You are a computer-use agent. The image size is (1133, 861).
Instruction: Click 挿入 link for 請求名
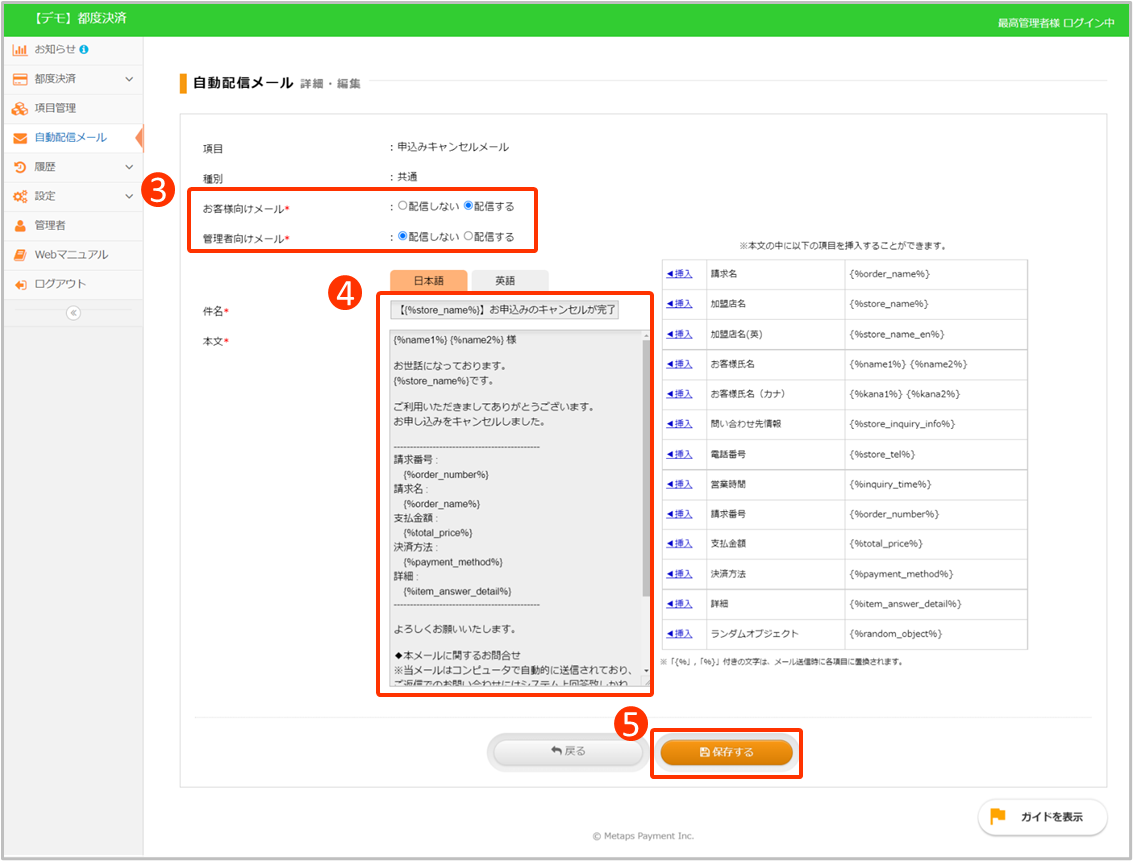pos(679,274)
